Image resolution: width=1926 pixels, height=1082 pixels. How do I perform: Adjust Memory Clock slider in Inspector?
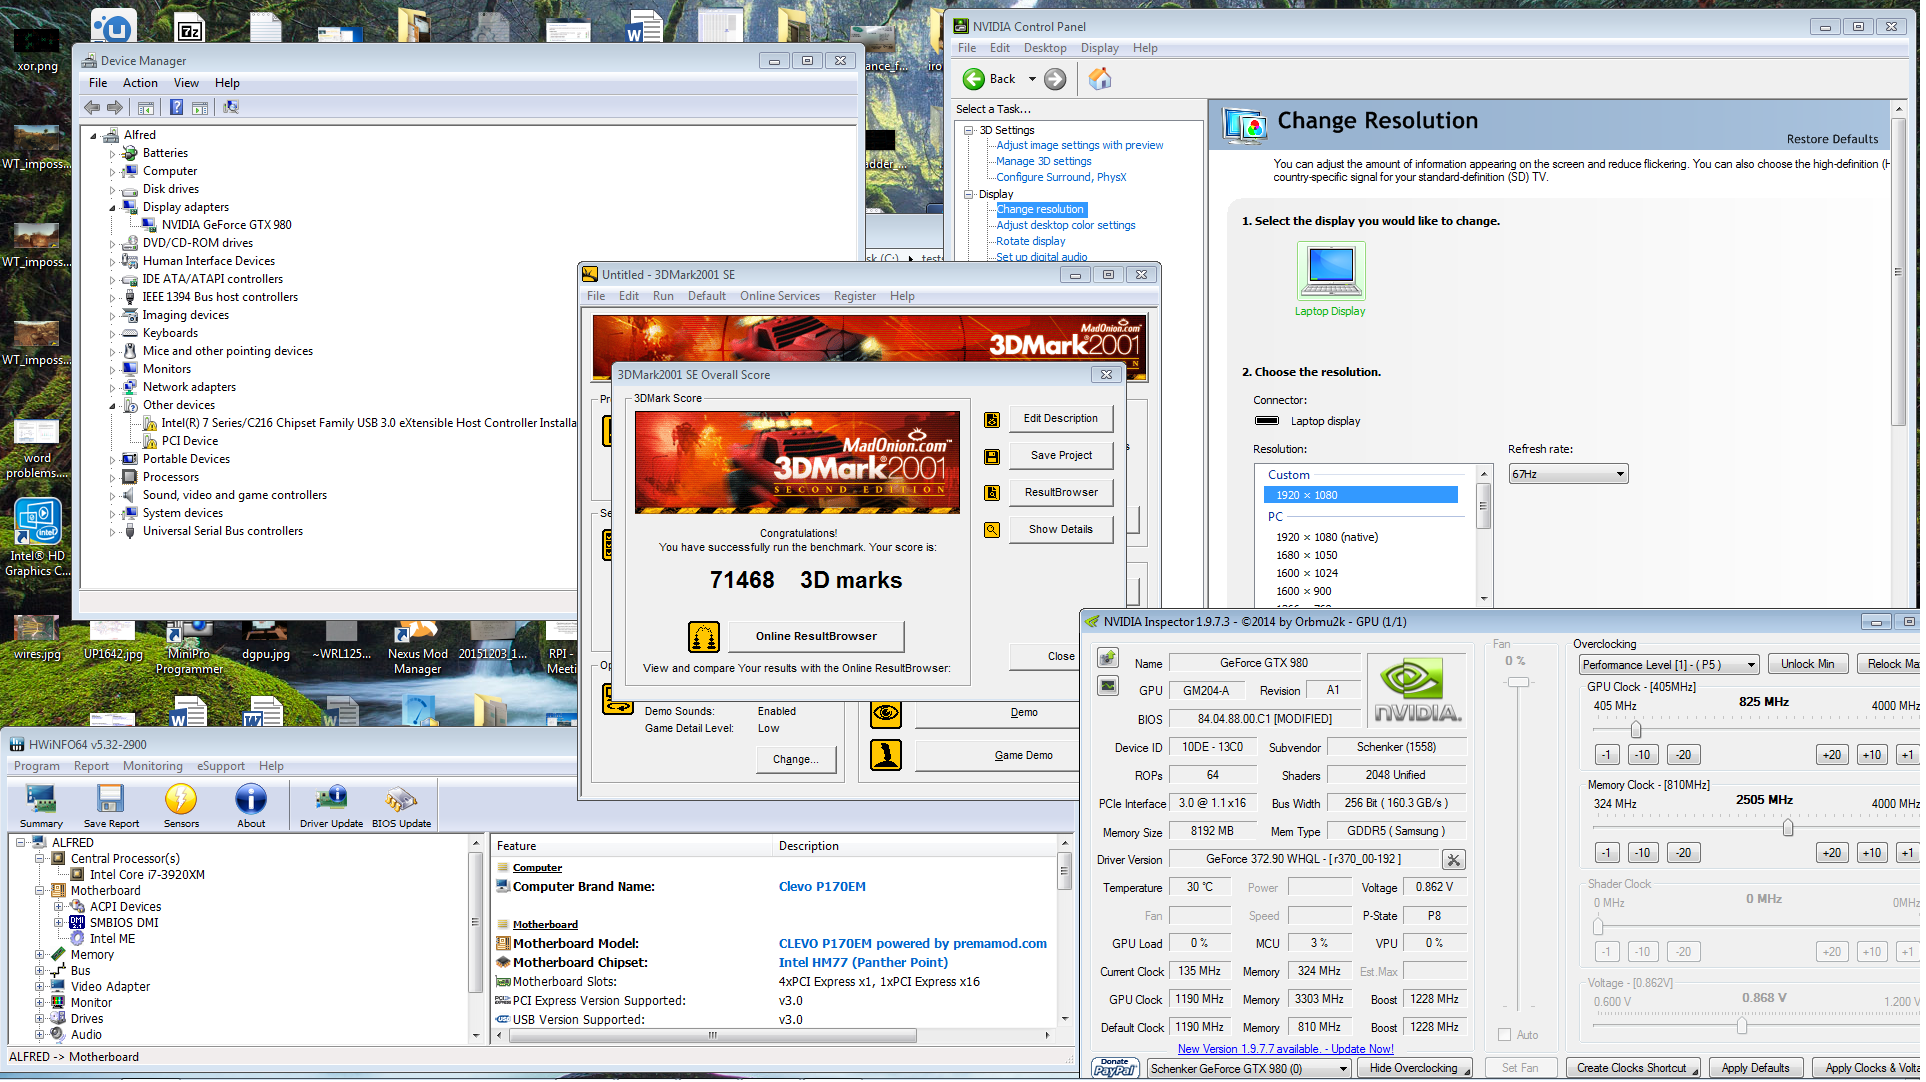1789,829
